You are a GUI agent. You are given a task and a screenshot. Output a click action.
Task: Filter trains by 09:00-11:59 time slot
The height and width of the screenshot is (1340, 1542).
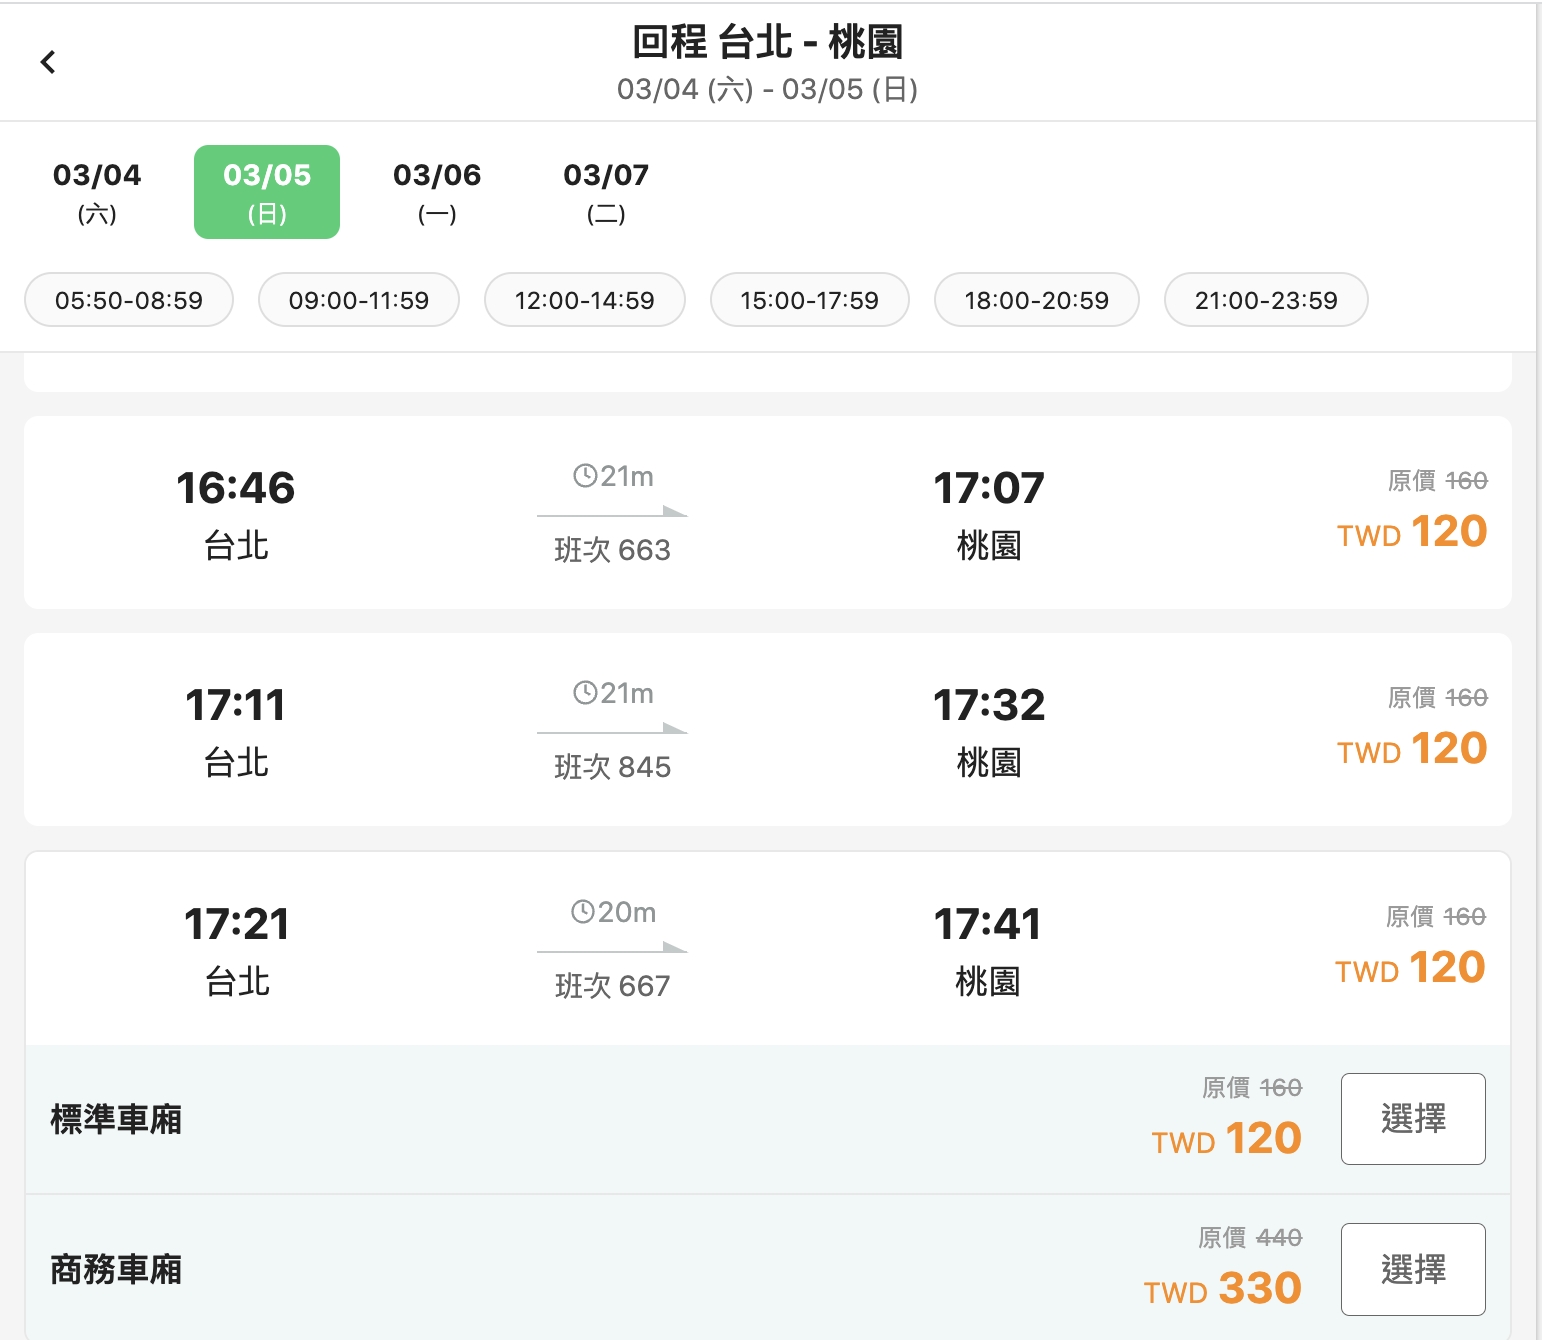[x=359, y=300]
